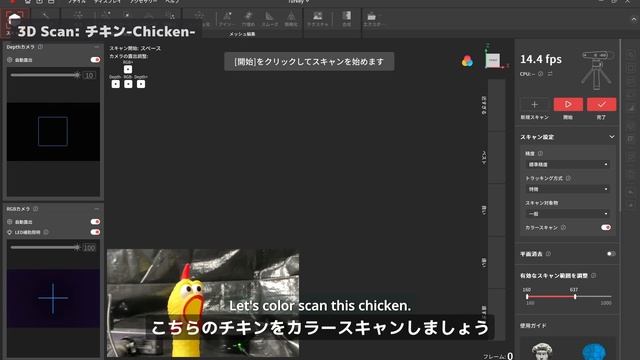Open the export (エクスポート) tool
This screenshot has width=640, height=360.
[372, 19]
